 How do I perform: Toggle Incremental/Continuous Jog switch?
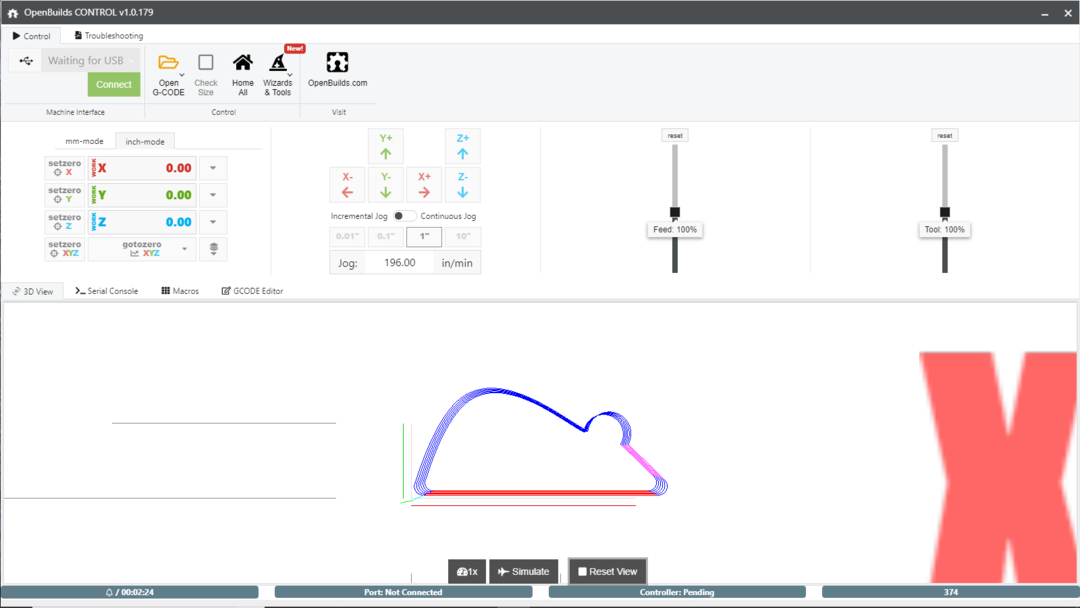[x=404, y=216]
